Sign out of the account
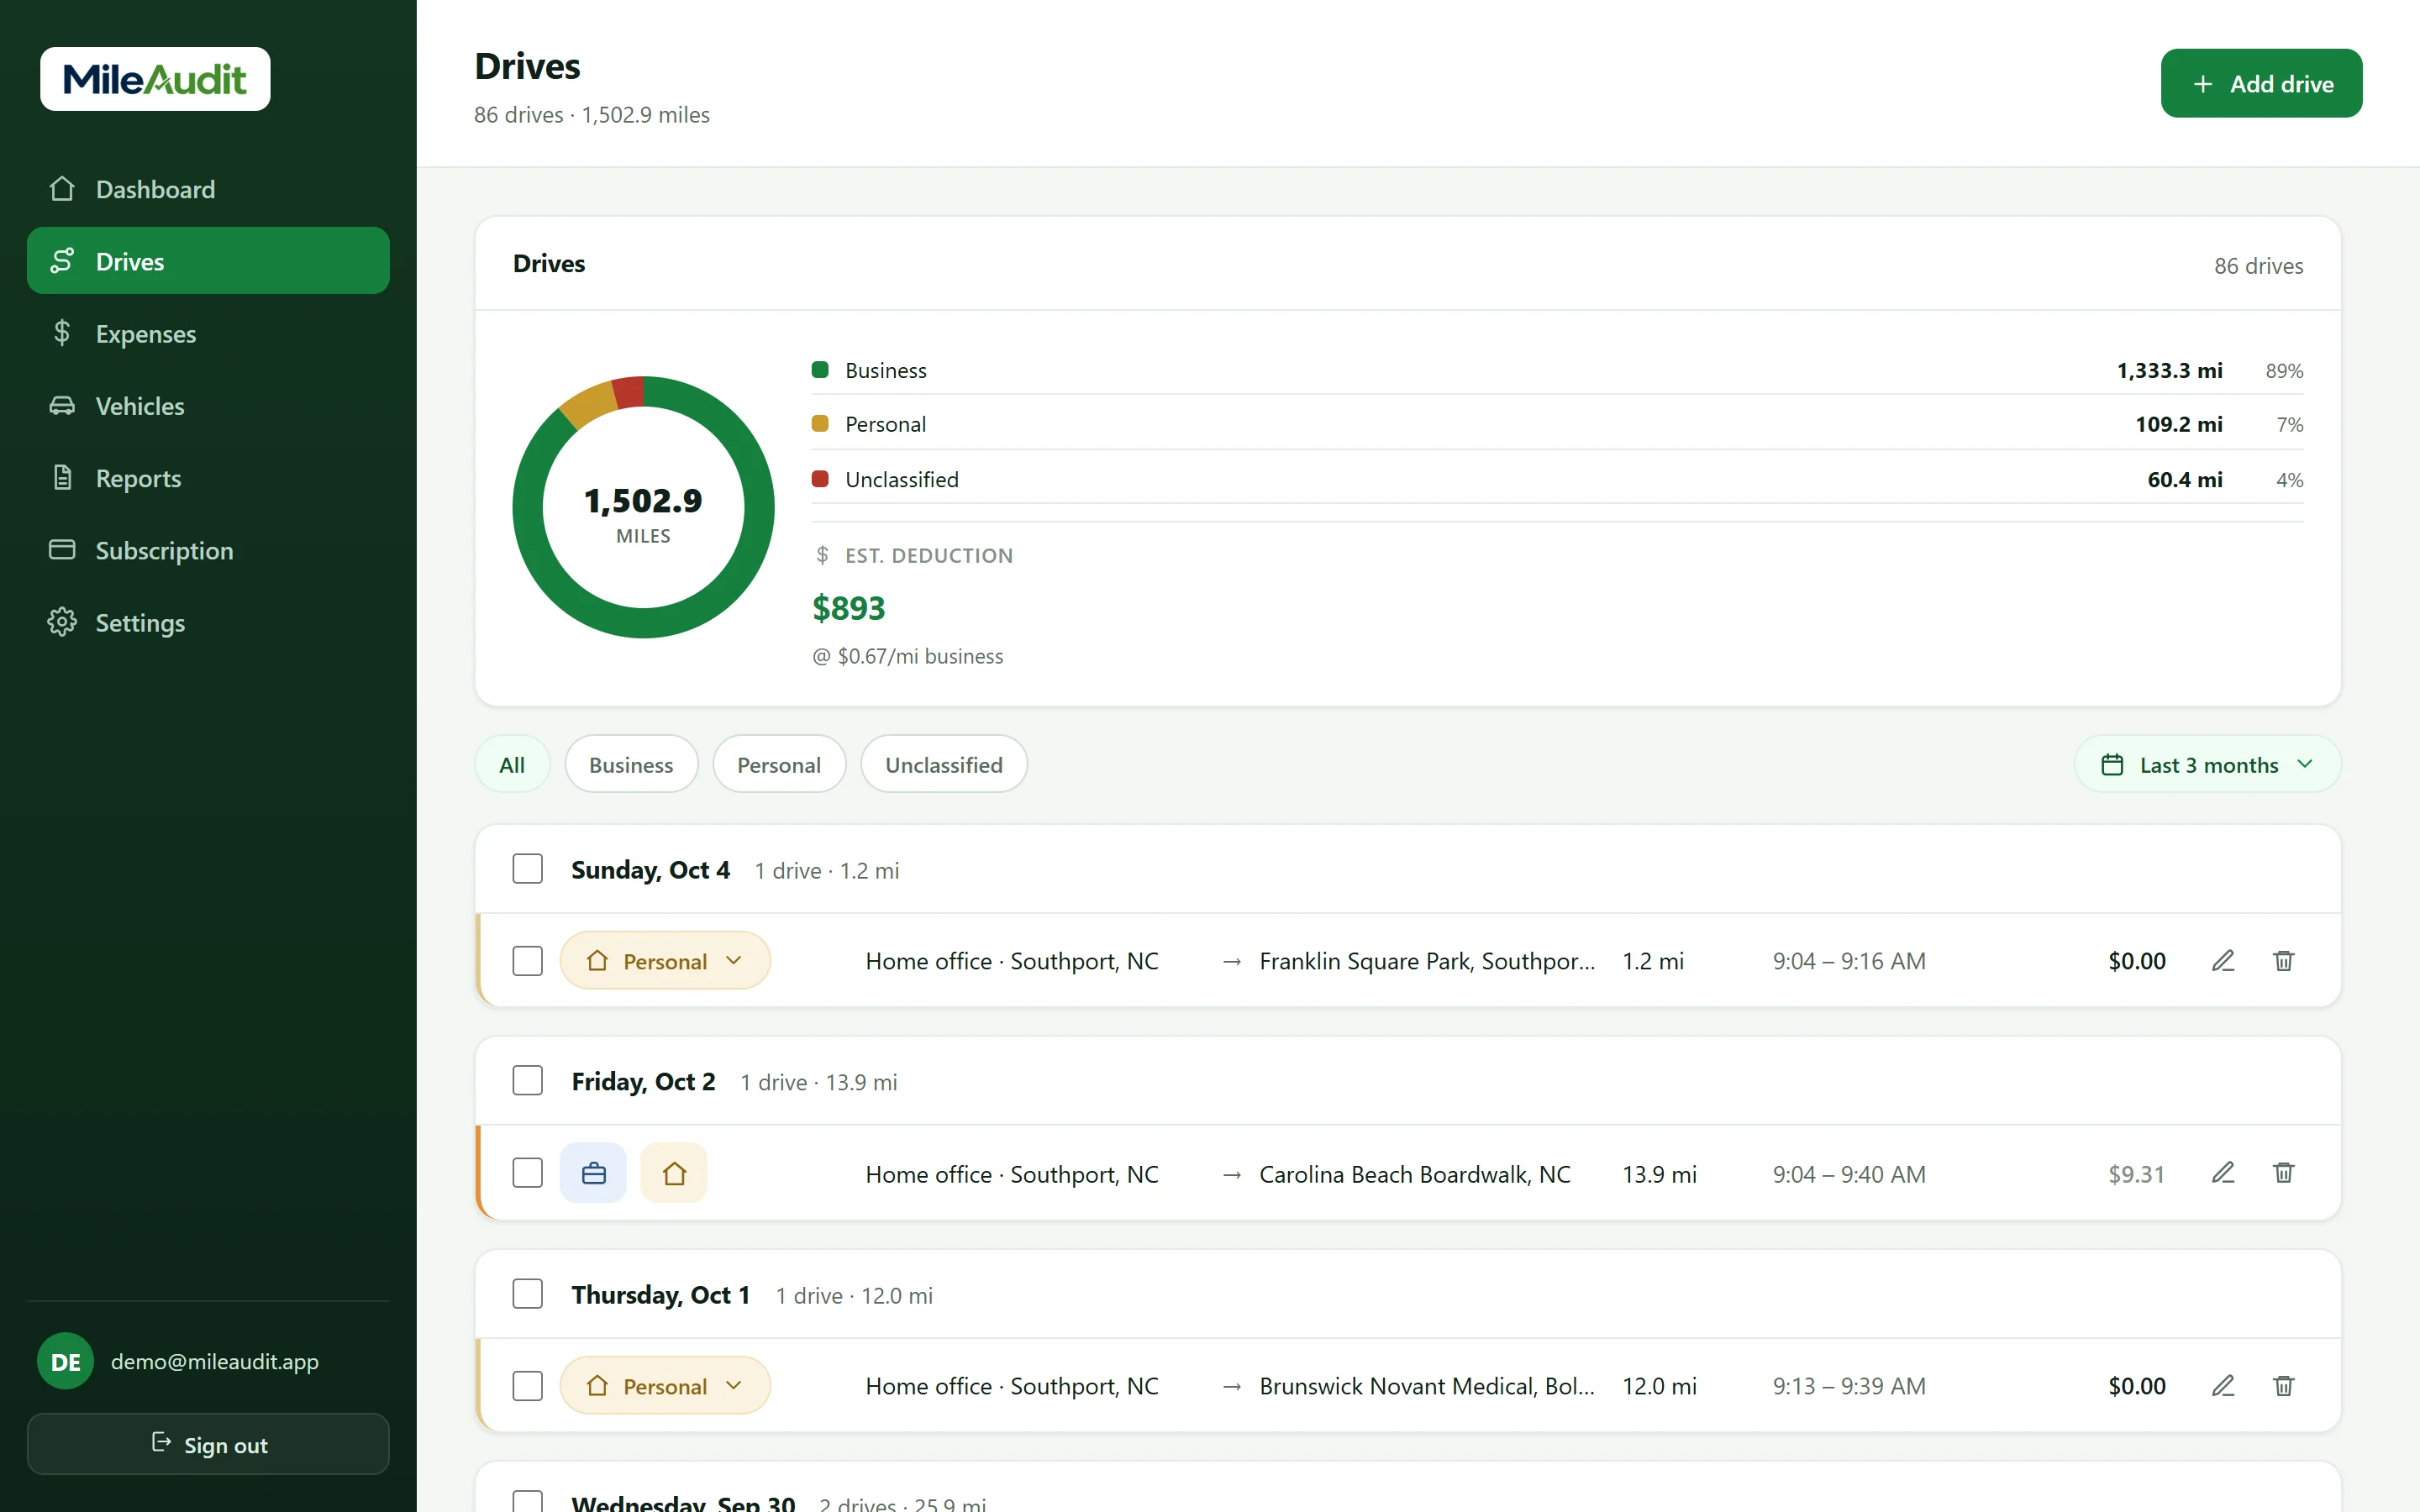The width and height of the screenshot is (2420, 1512). [208, 1444]
